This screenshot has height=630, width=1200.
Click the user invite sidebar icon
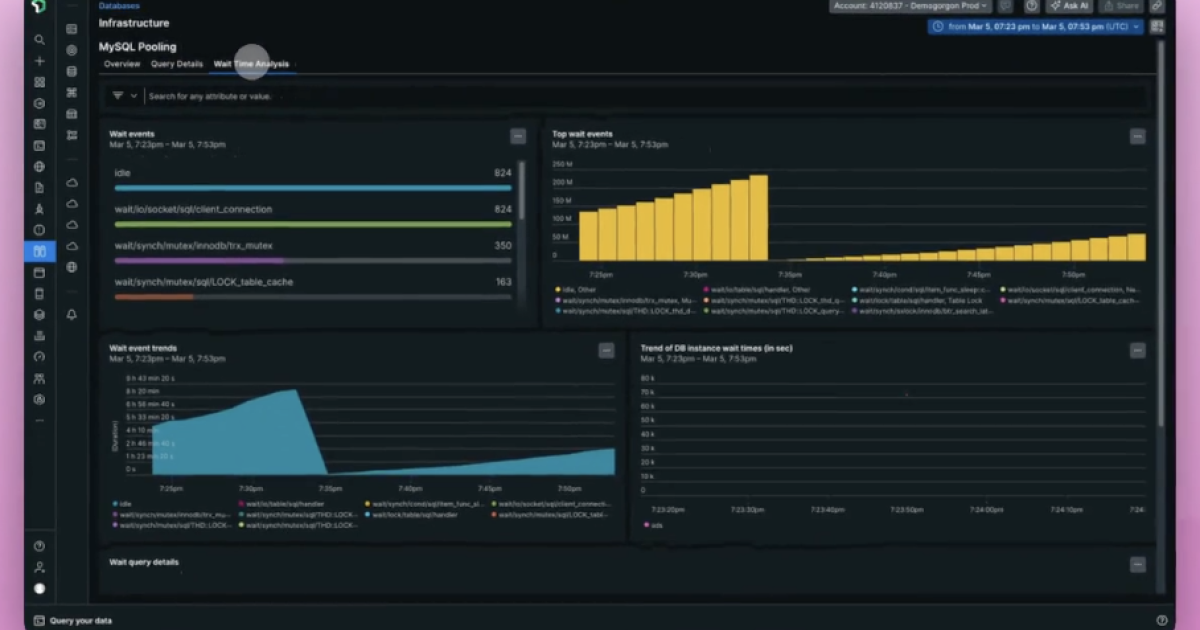[x=40, y=567]
